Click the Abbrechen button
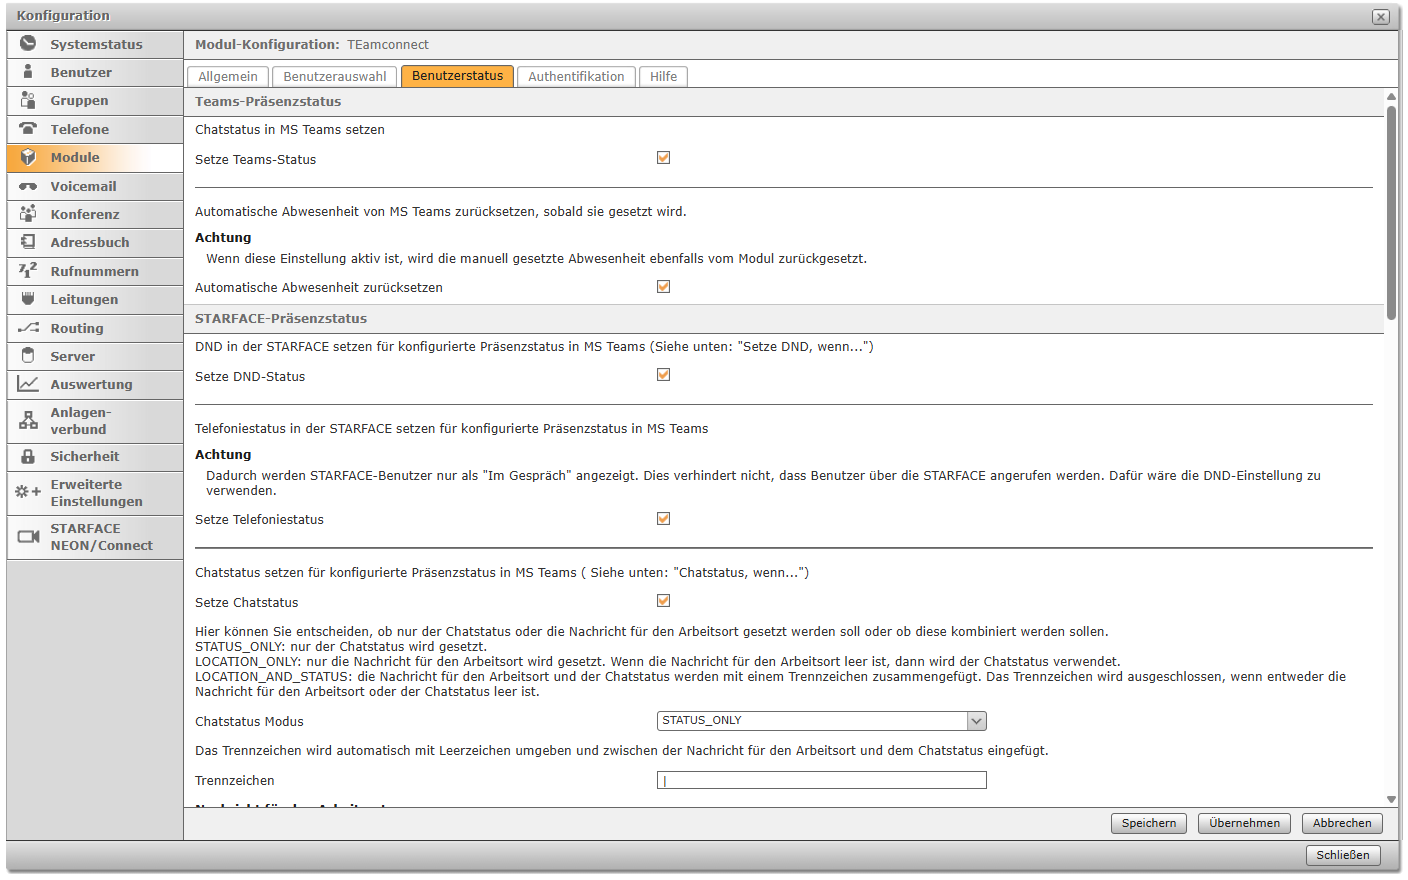This screenshot has height=880, width=1408. click(x=1342, y=823)
